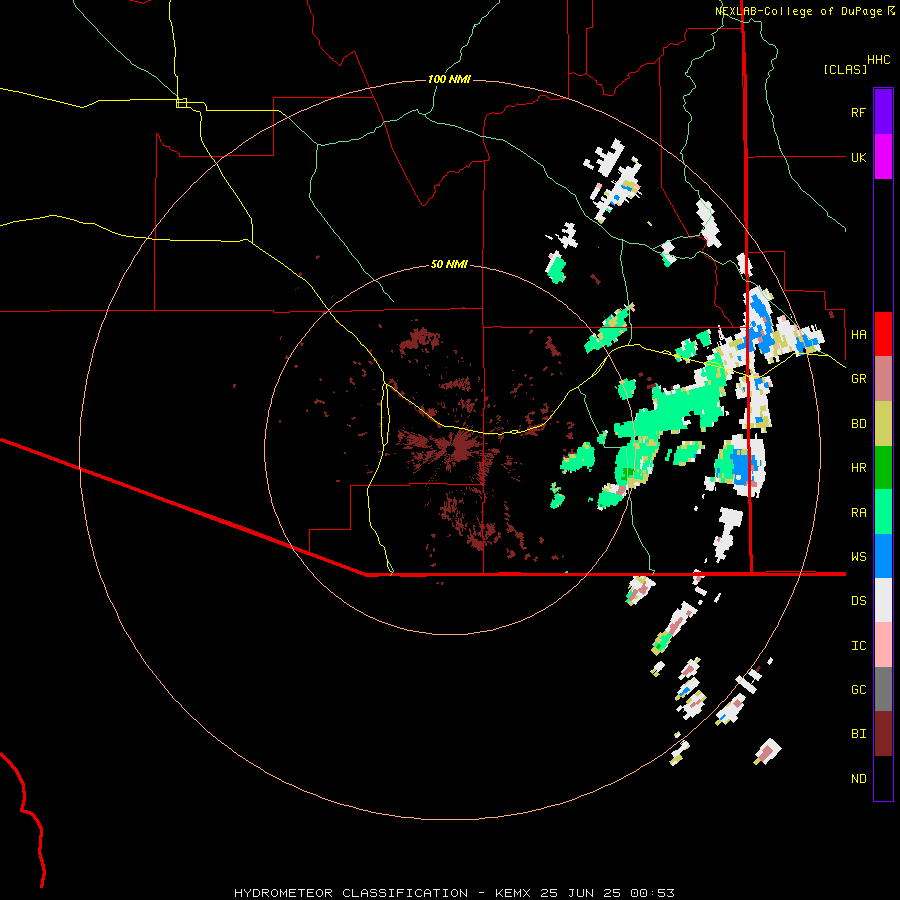
Task: Click the 'HR' legend label
Action: [x=858, y=468]
